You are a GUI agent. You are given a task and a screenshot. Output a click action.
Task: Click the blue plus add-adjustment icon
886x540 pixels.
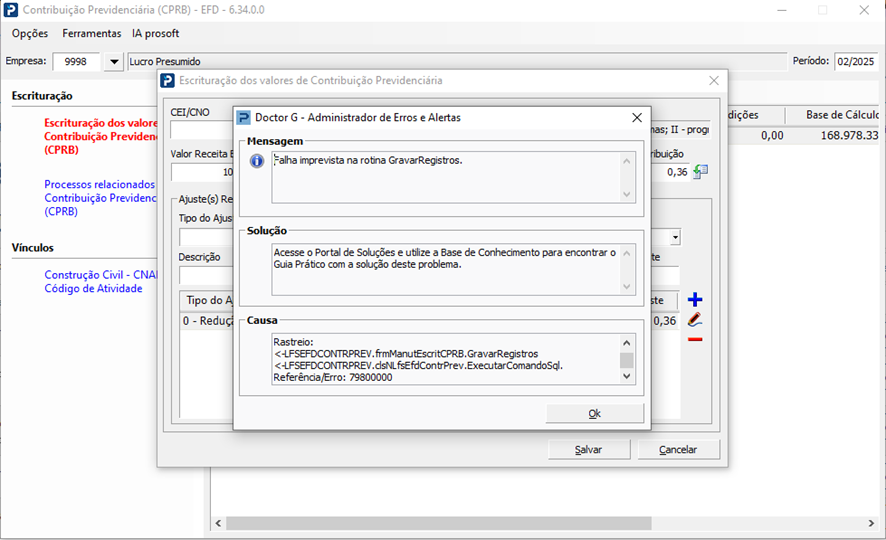[x=695, y=299]
